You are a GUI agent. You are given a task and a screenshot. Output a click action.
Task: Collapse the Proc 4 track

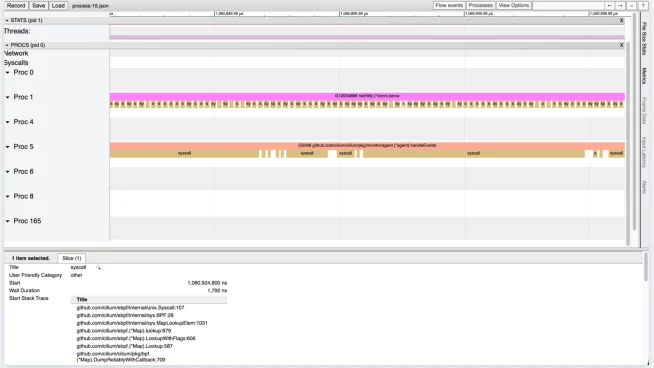pos(8,122)
